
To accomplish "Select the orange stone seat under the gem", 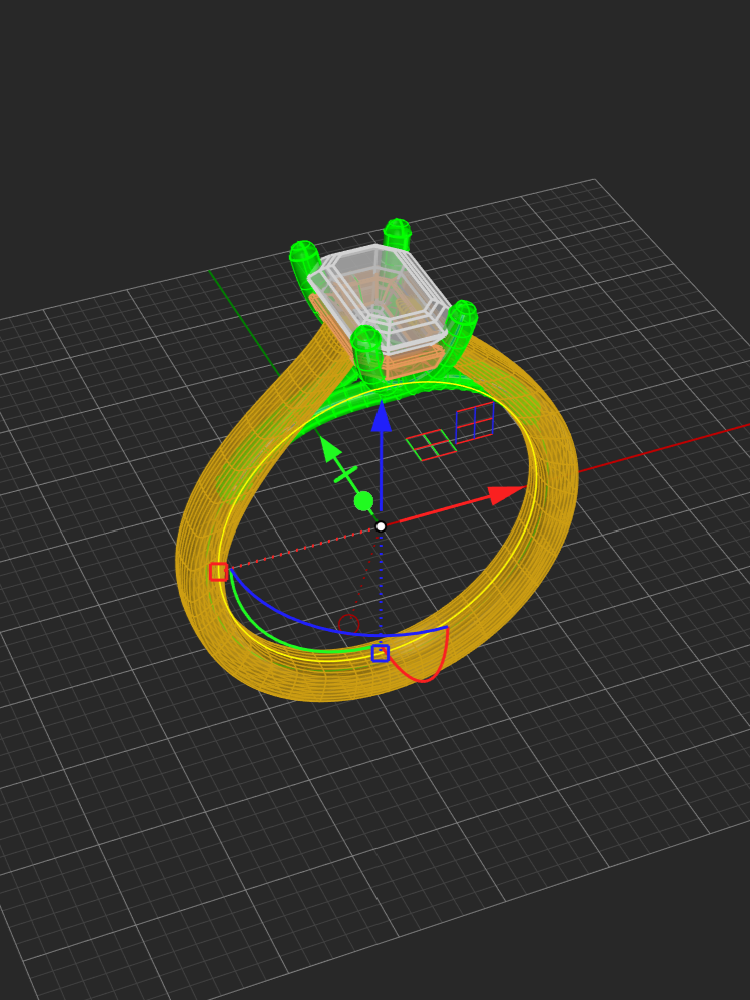I will pos(415,364).
